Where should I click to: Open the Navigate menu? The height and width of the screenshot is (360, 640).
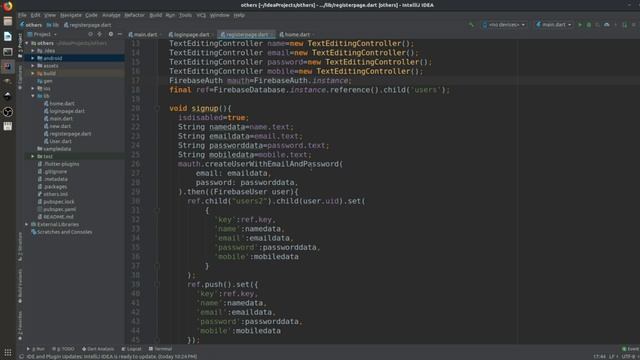pos(71,15)
